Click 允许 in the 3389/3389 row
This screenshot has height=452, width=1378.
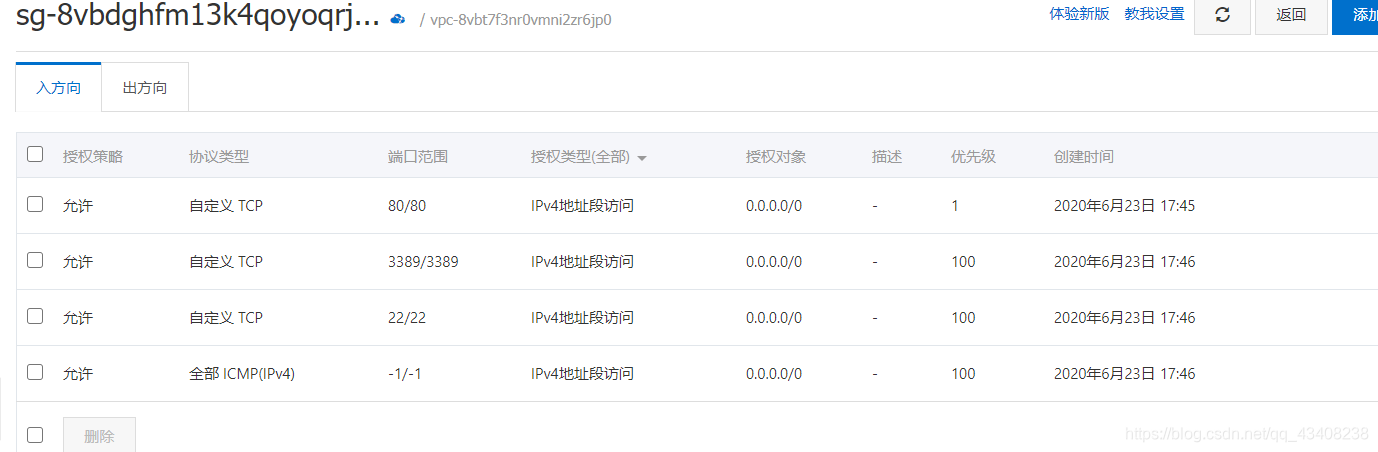coord(78,262)
